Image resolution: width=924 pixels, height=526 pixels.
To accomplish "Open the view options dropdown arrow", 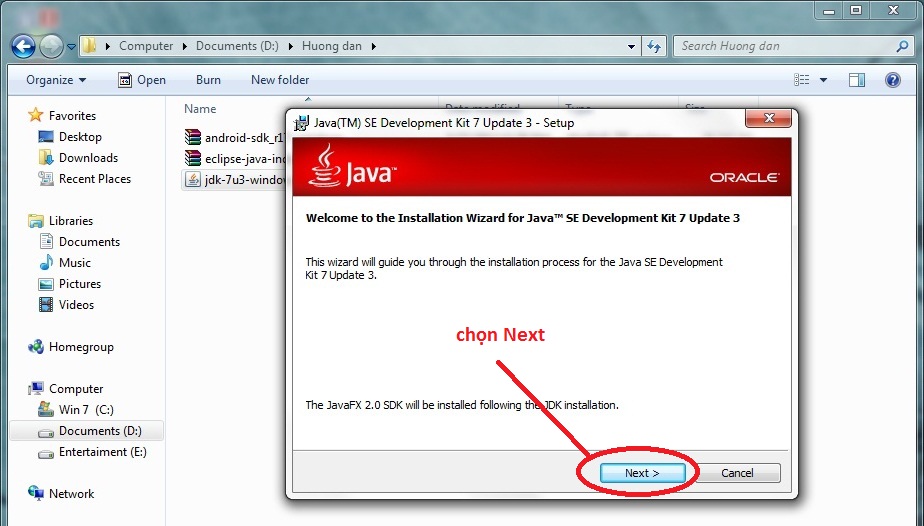I will 823,80.
